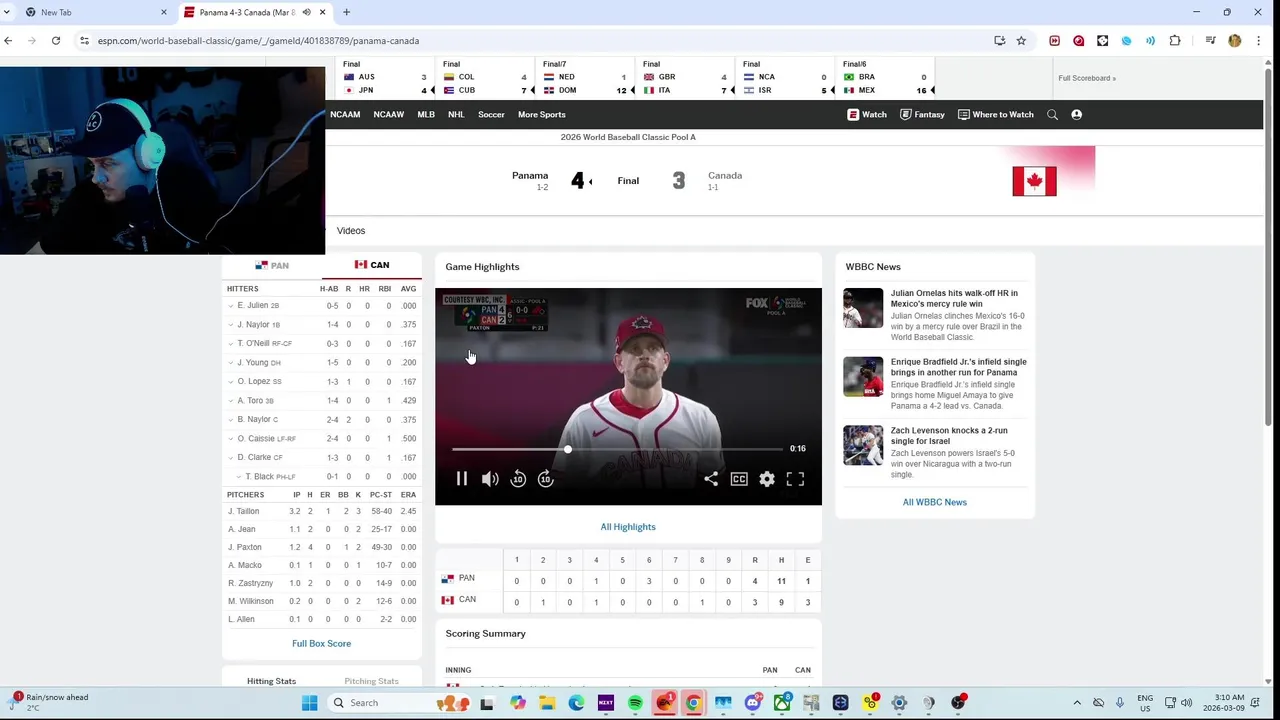Mute the video with the volume icon

coord(490,479)
